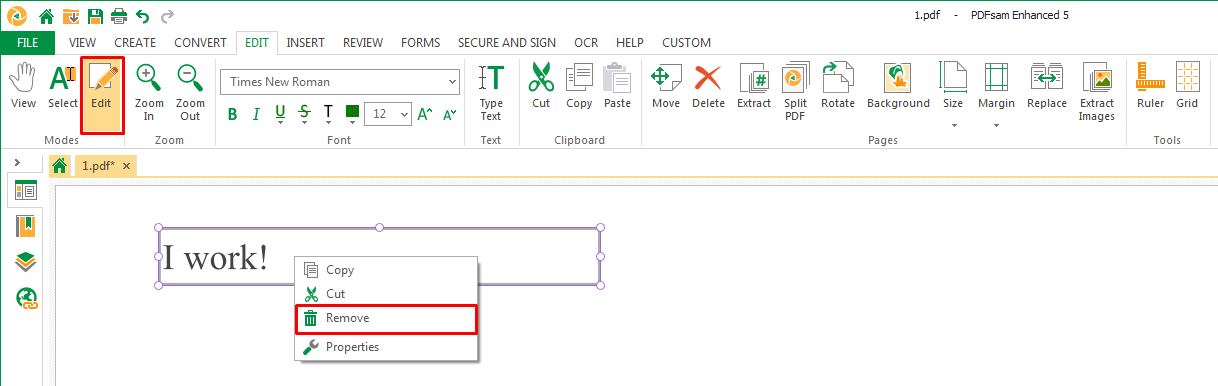Click the Replace pages tool
The height and width of the screenshot is (386, 1218).
point(1047,86)
